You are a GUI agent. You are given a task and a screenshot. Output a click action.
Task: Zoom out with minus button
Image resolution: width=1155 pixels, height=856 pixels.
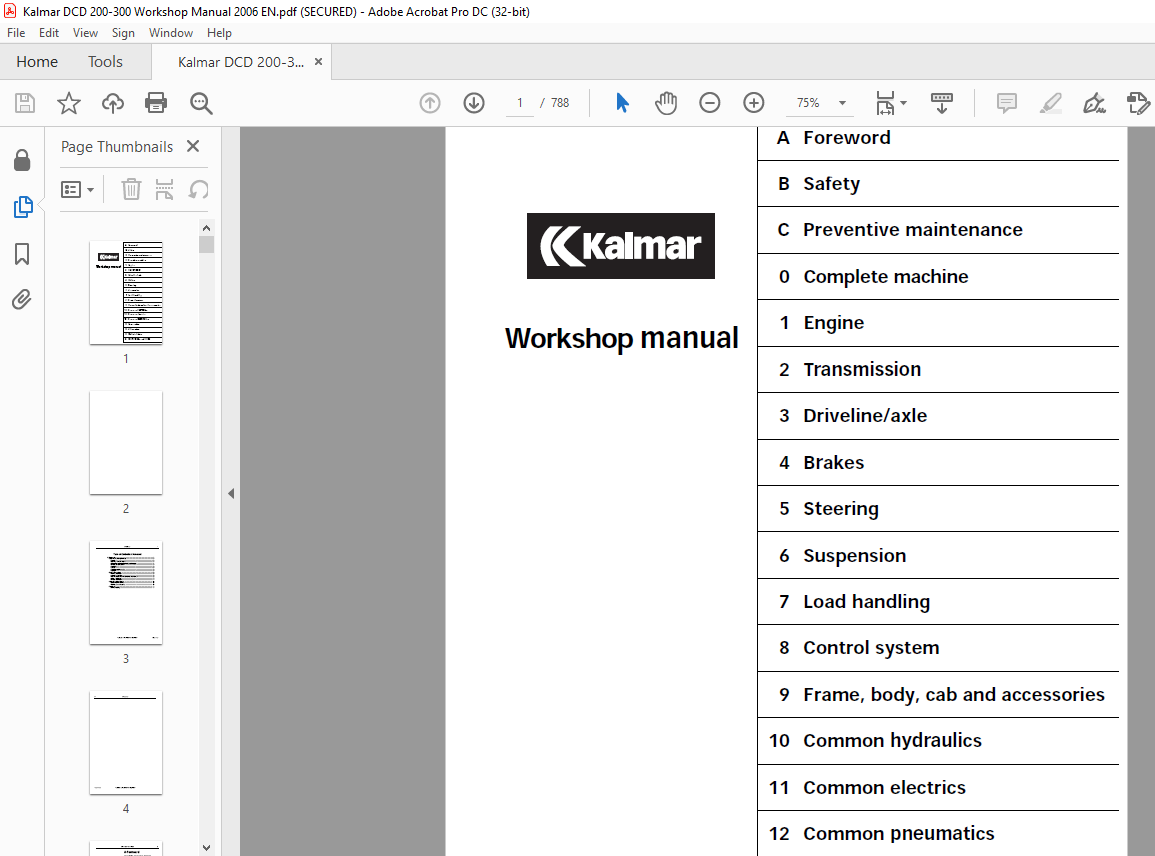point(709,103)
